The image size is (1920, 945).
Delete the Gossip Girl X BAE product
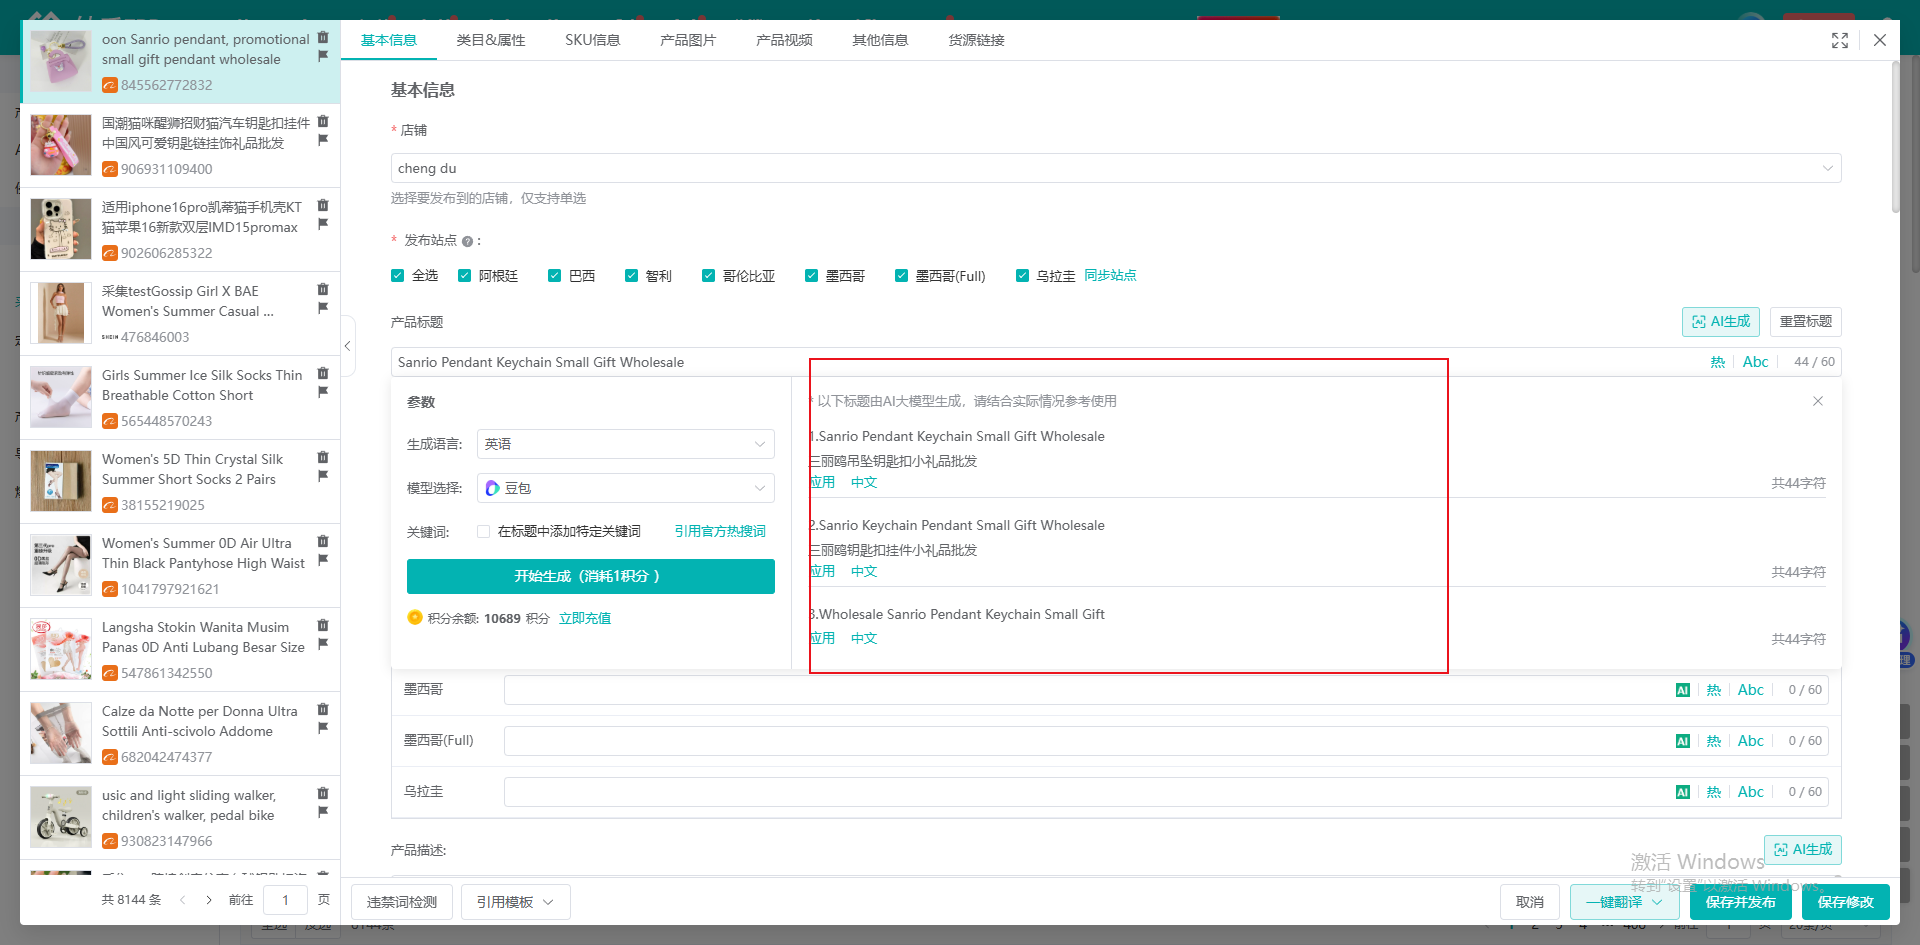click(323, 289)
